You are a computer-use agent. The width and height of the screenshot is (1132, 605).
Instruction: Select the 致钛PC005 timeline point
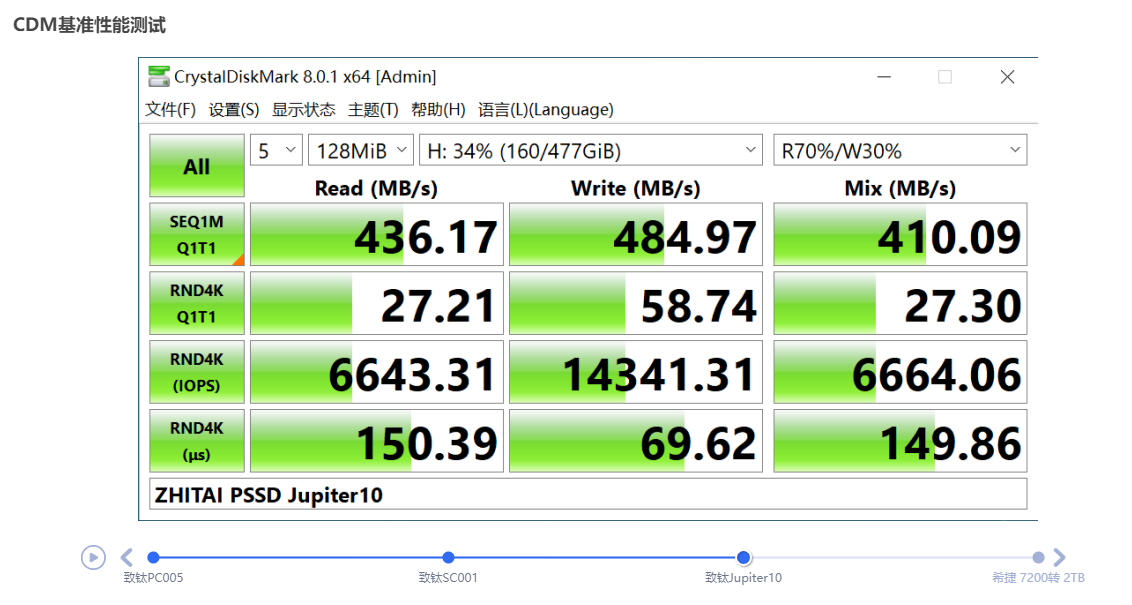[153, 557]
